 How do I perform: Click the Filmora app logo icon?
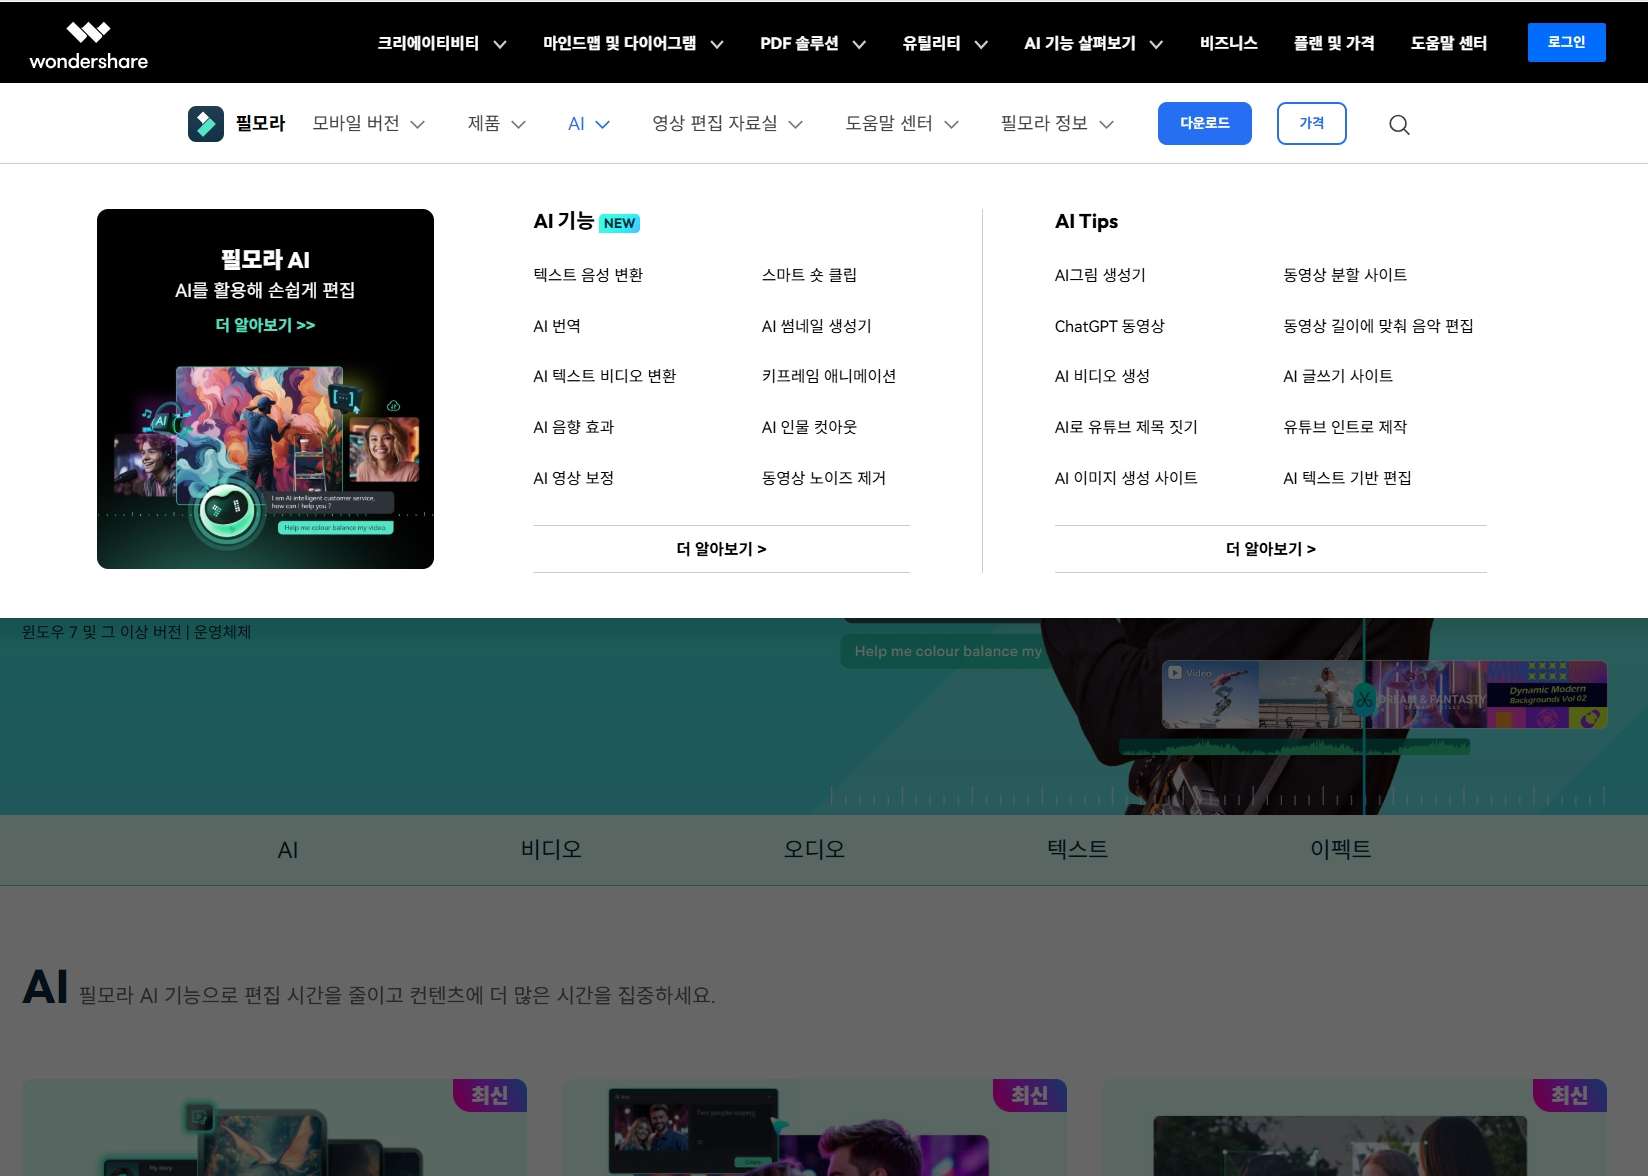point(206,124)
